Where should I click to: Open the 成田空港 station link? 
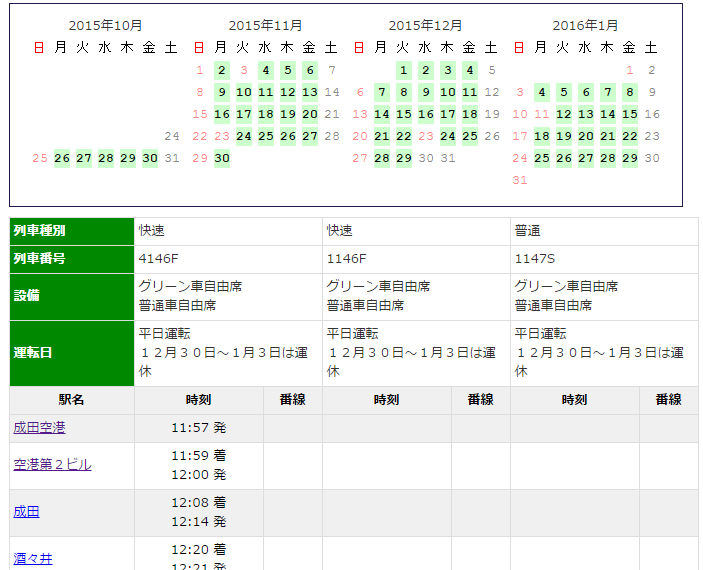click(39, 428)
